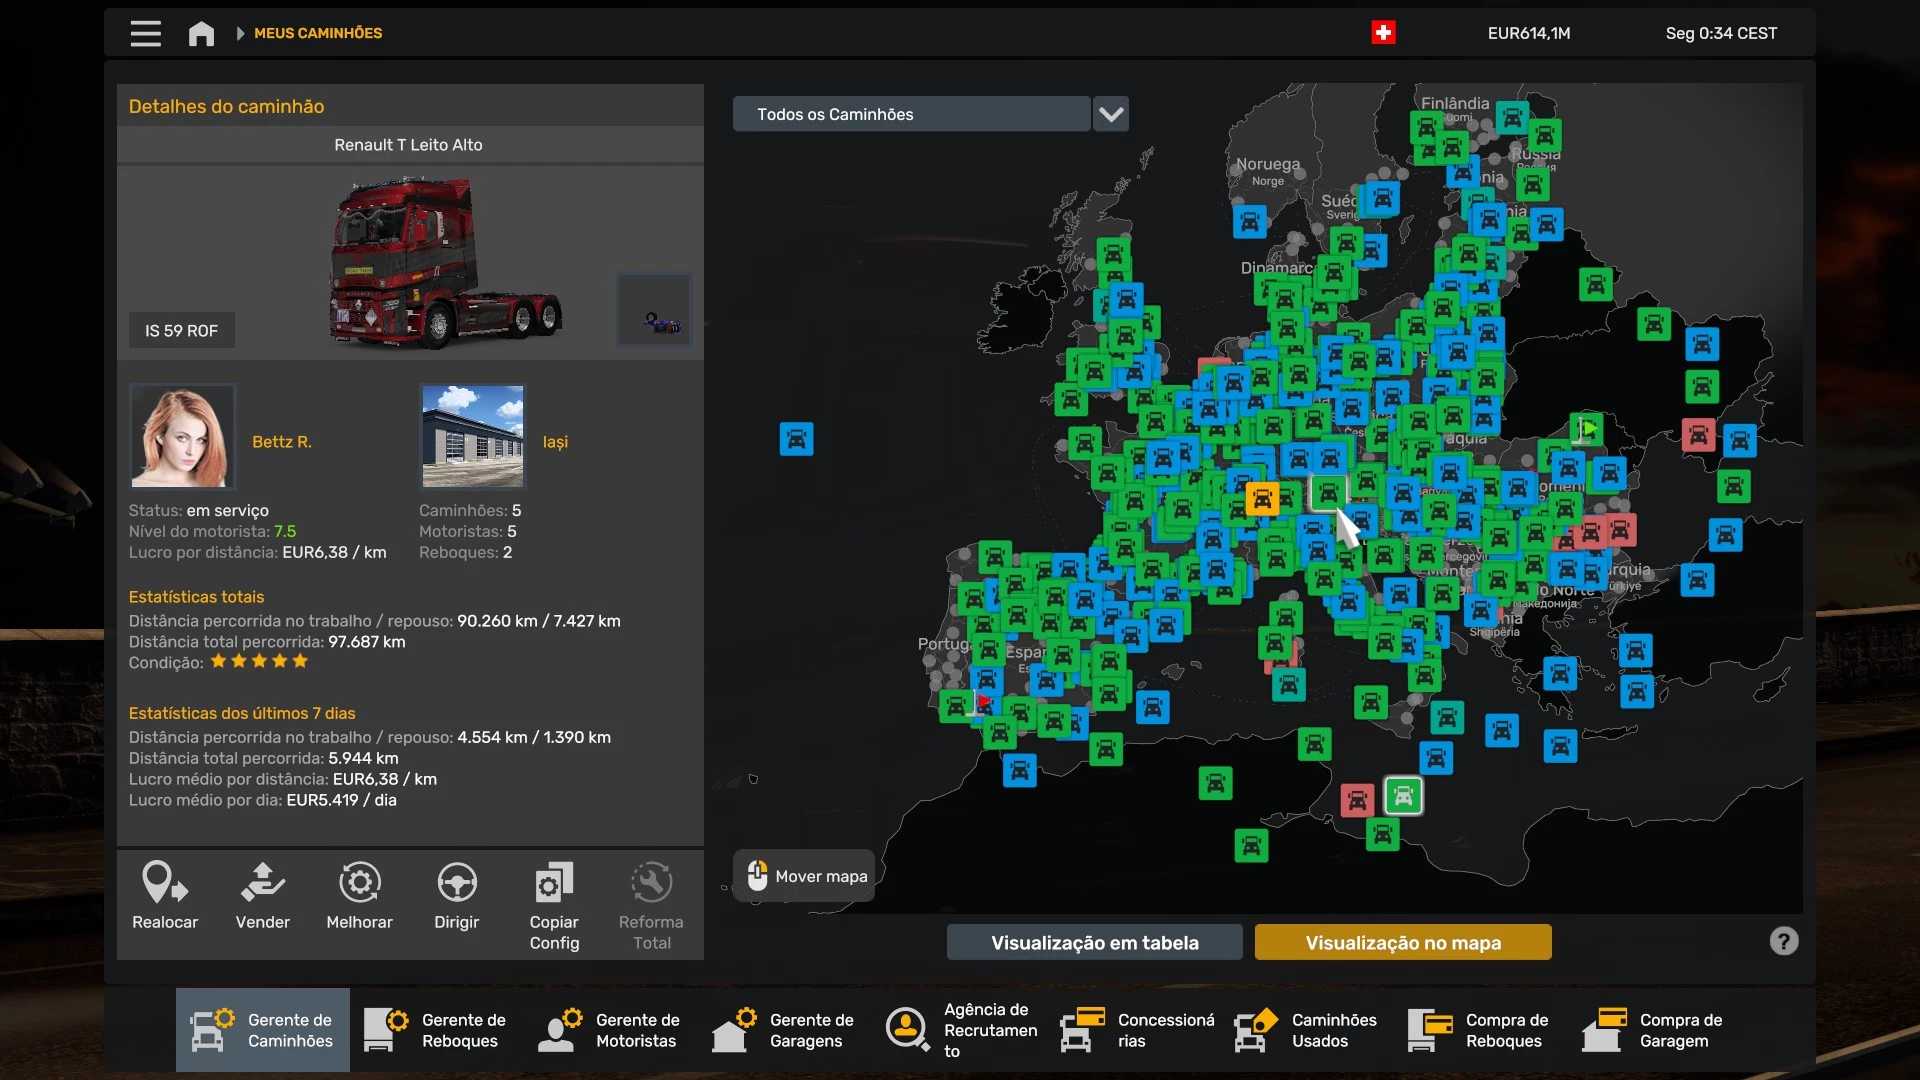This screenshot has height=1080, width=1920.
Task: Click the Melhorar upgrade icon
Action: [x=359, y=883]
